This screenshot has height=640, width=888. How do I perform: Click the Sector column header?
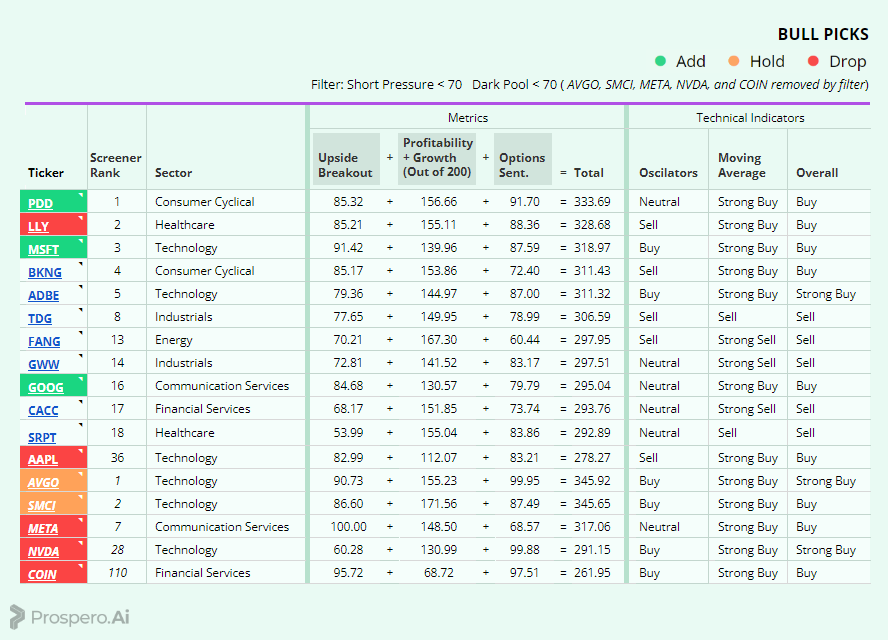coord(173,173)
